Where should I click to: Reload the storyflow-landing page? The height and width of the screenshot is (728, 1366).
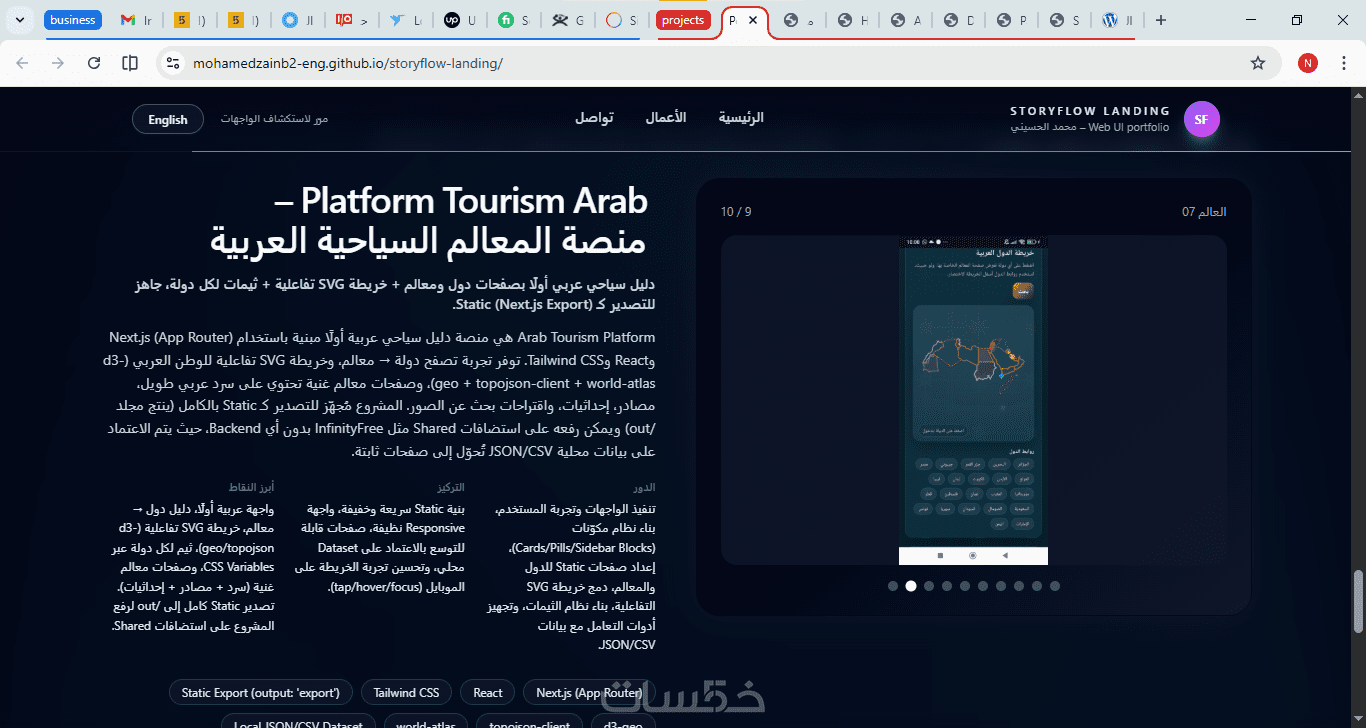click(94, 63)
